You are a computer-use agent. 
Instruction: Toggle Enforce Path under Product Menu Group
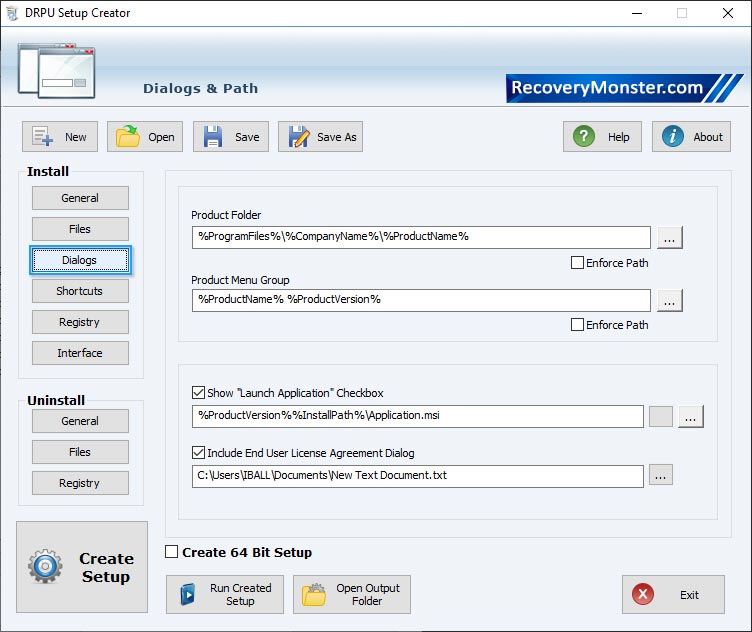pos(577,325)
